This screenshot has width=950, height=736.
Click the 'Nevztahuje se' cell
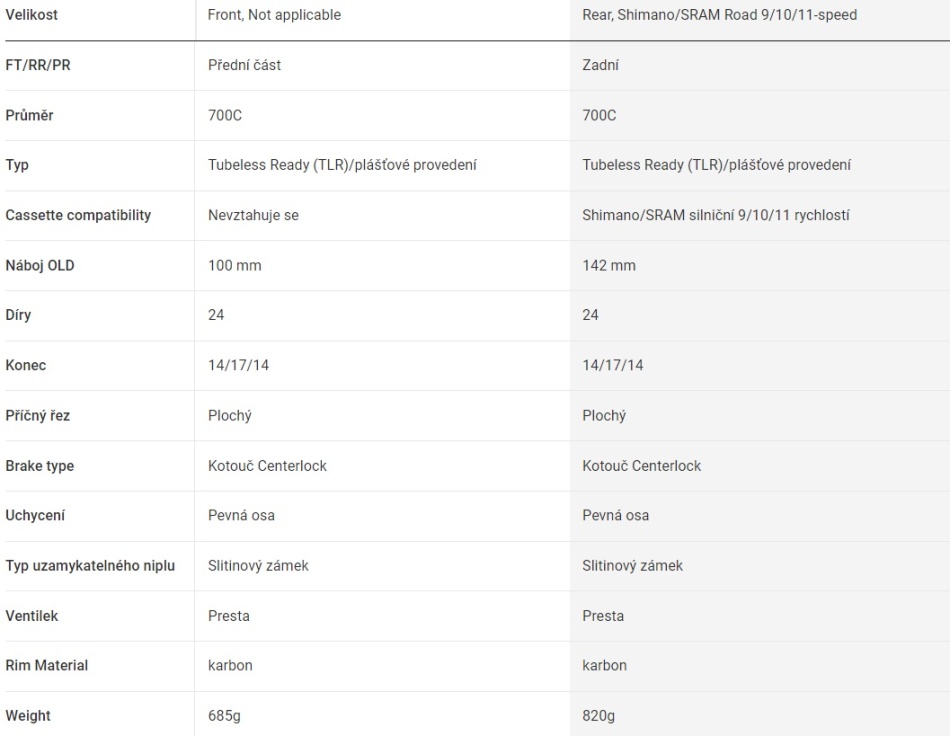point(253,215)
